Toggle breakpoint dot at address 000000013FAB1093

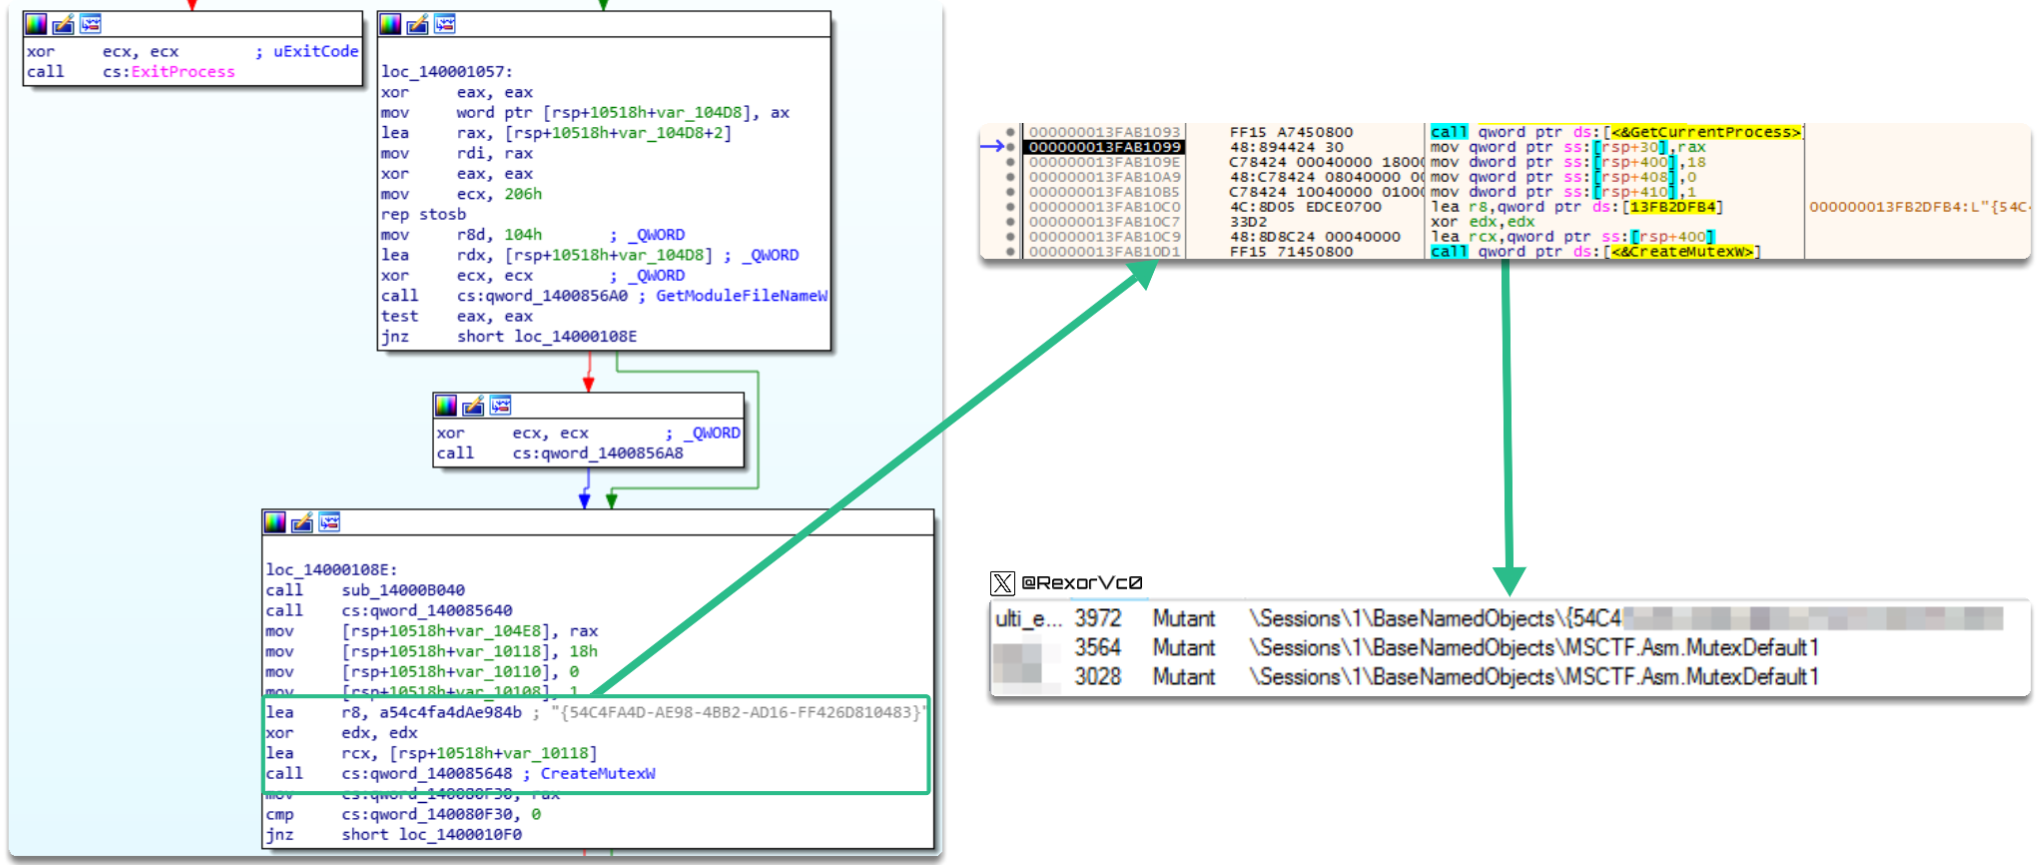point(1011,132)
